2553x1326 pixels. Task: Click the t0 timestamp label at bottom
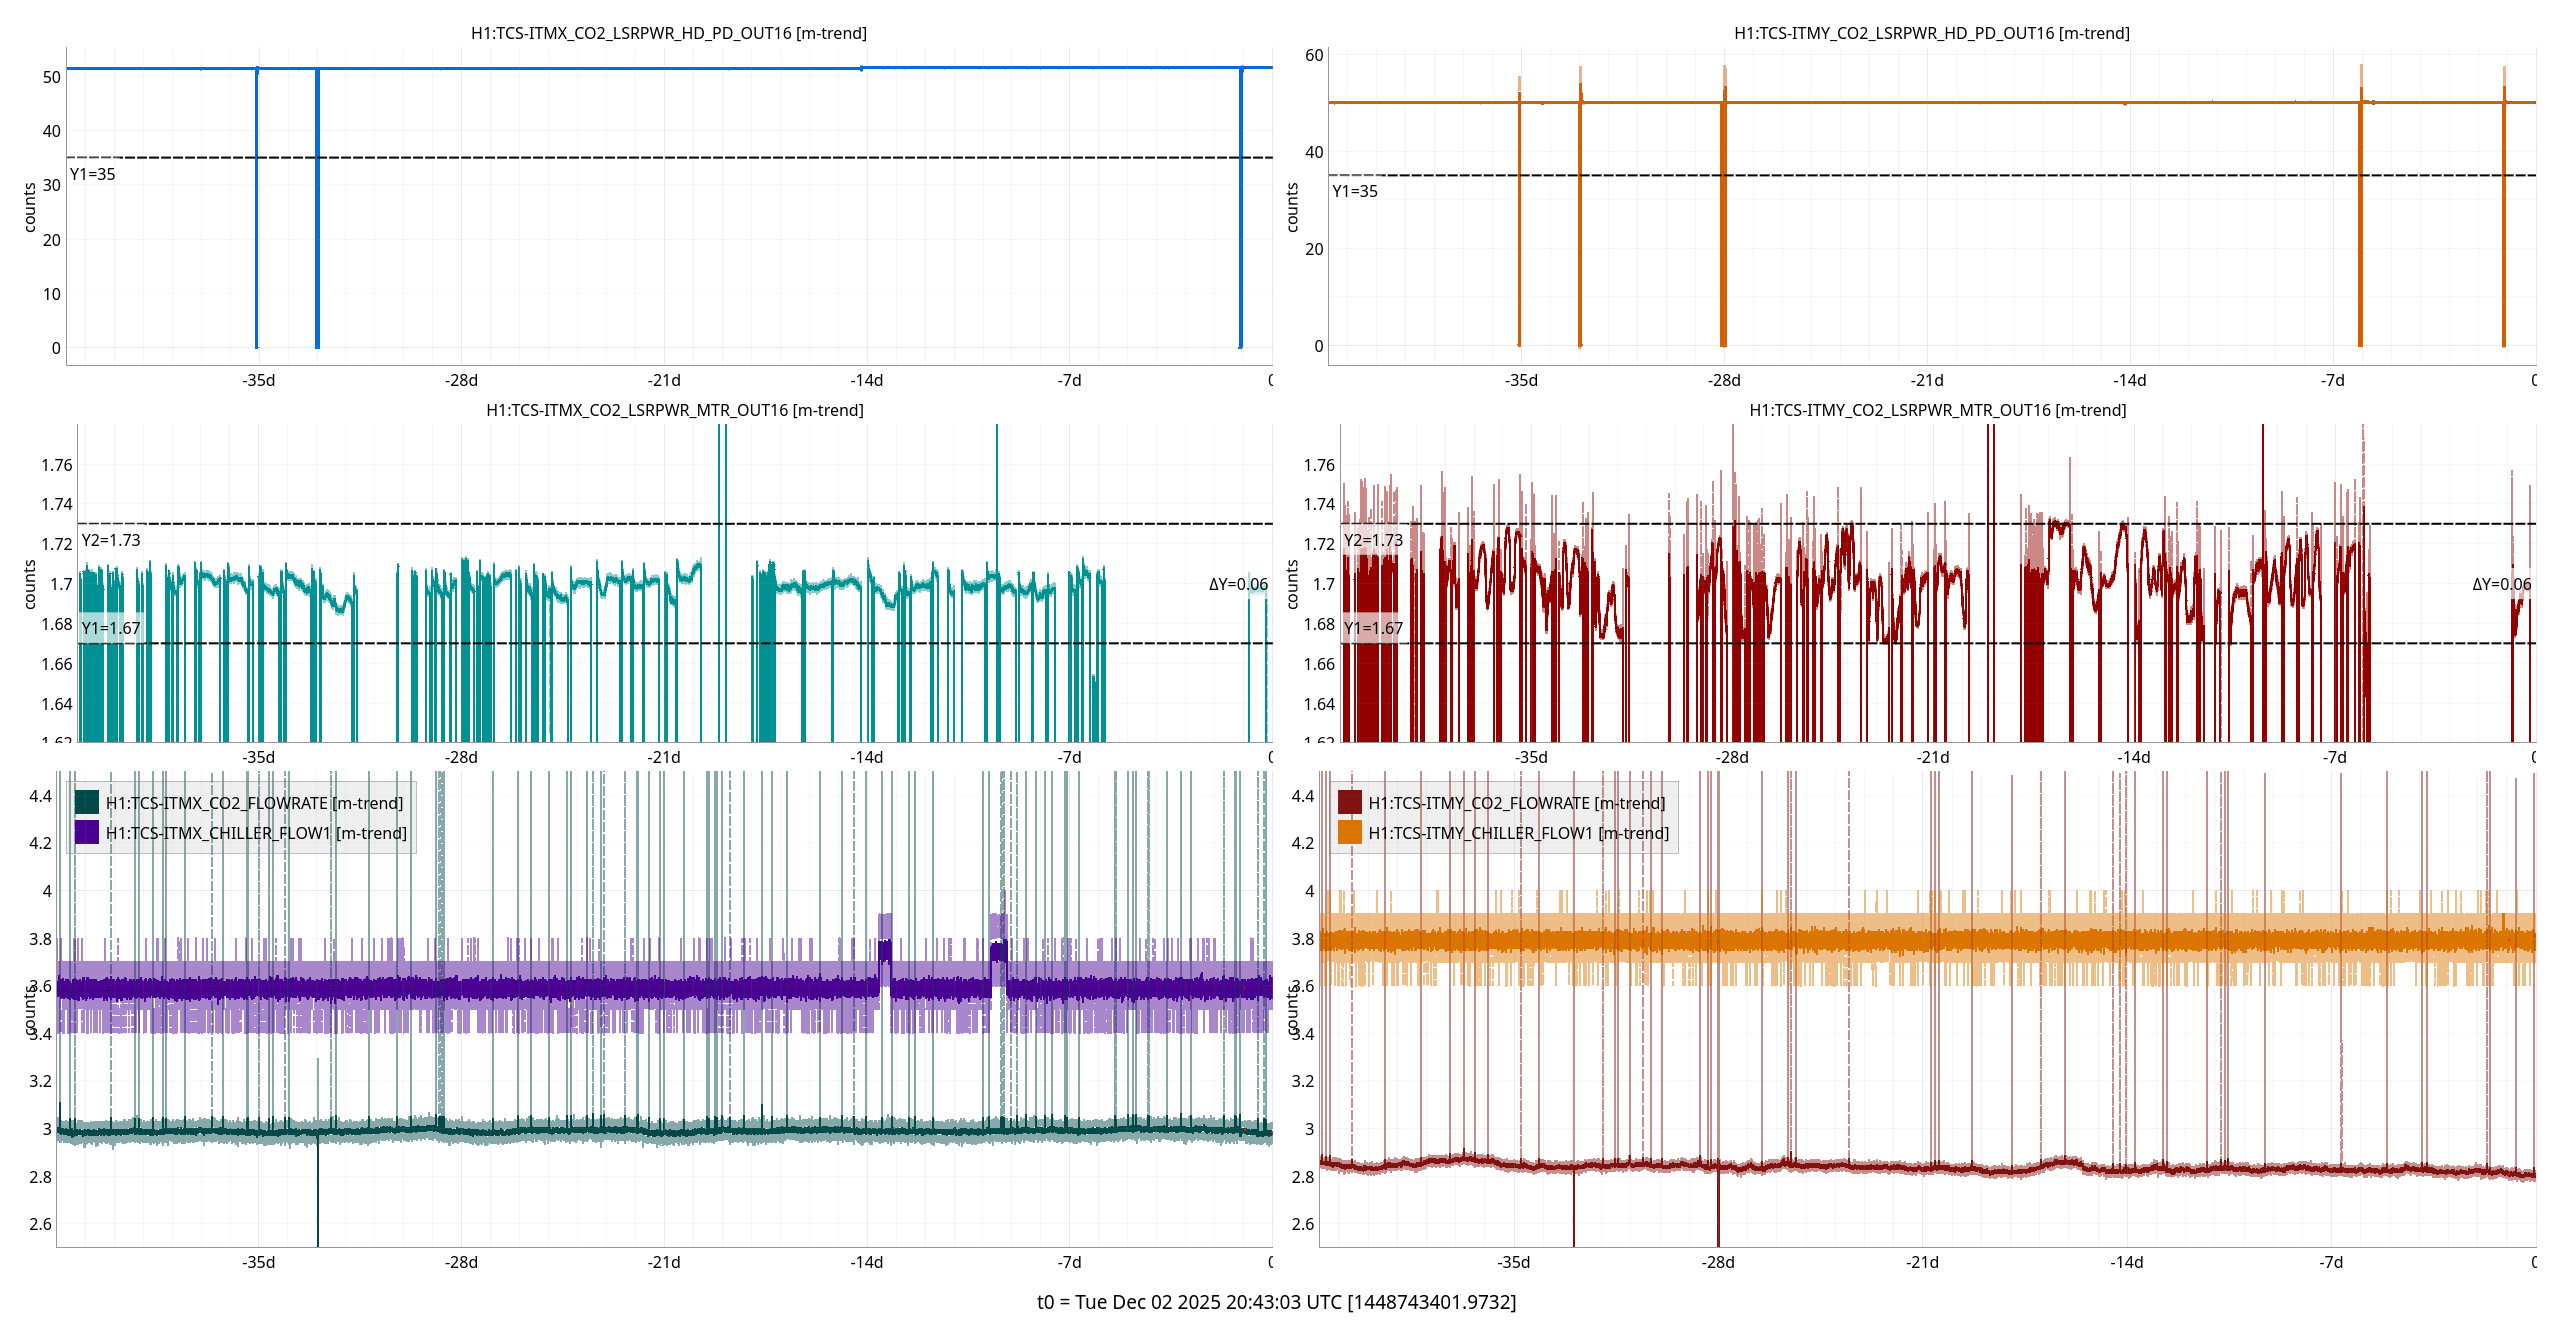[1276, 1301]
